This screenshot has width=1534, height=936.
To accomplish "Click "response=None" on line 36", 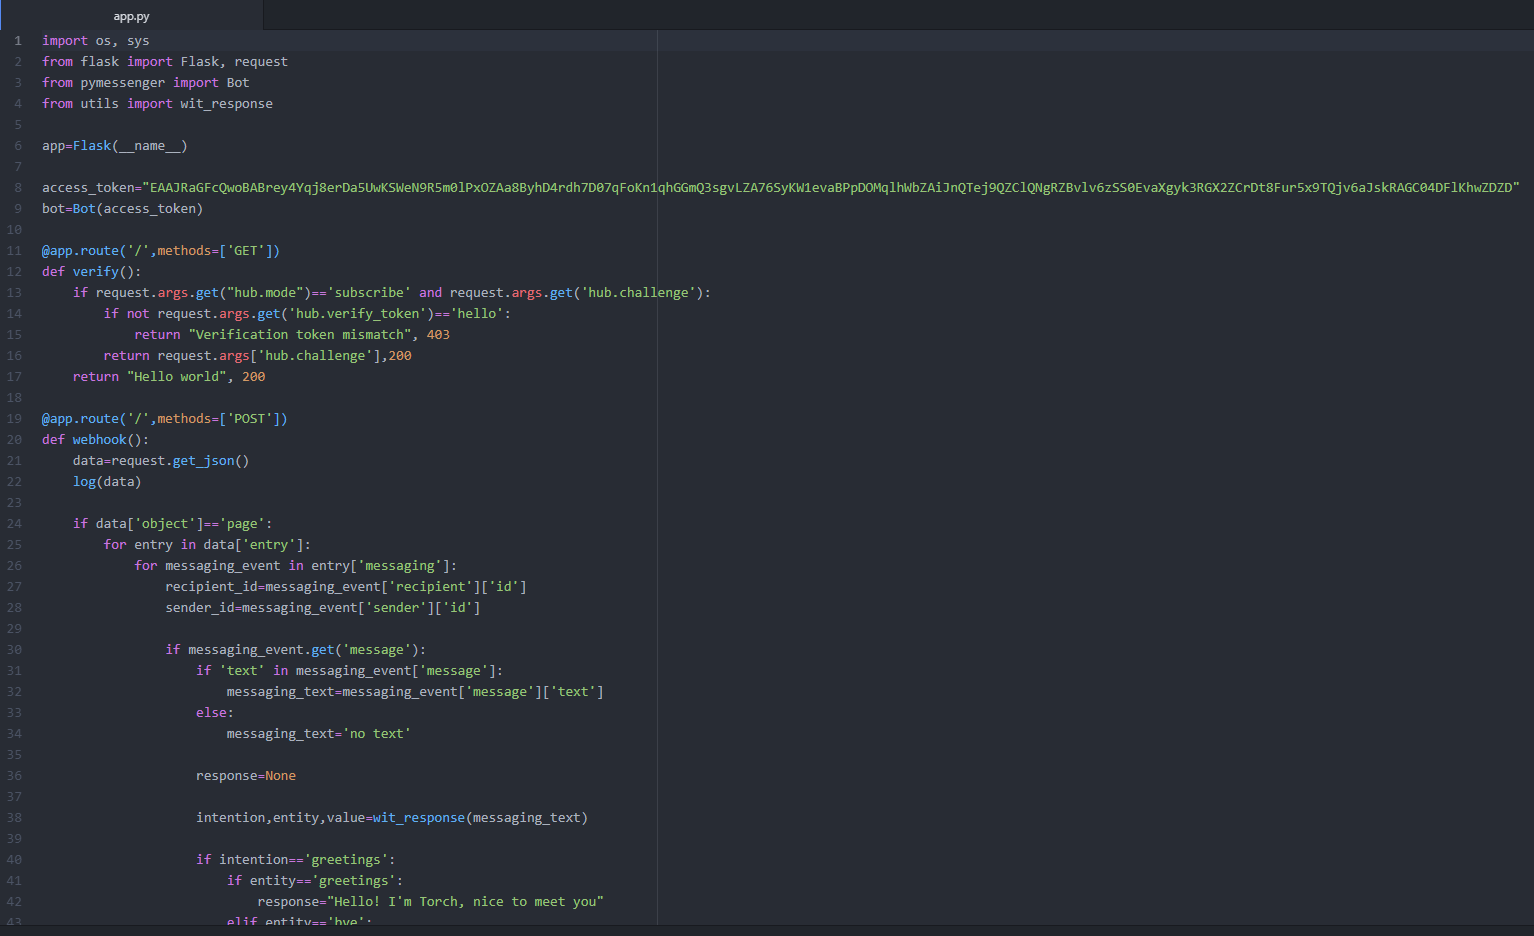I will pyautogui.click(x=246, y=776).
